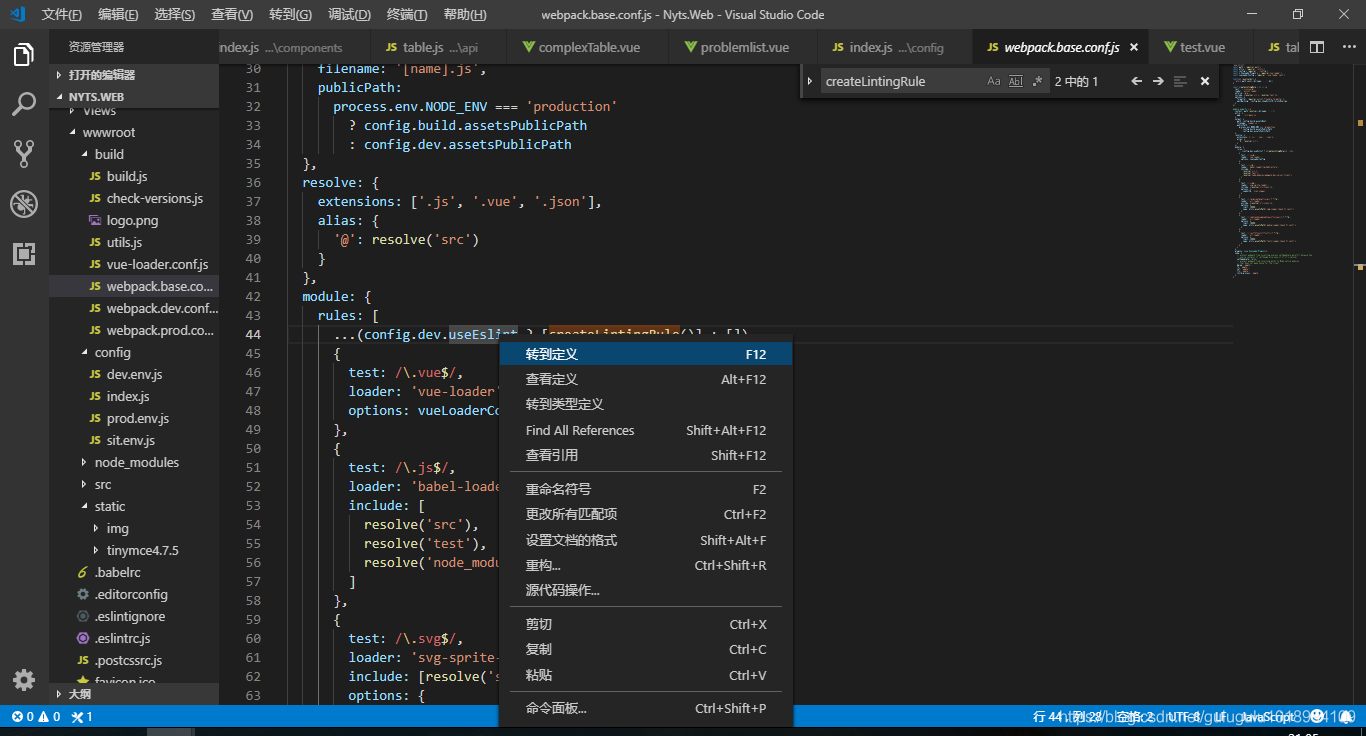
Task: Open logo.png in explorer
Action: click(x=132, y=220)
